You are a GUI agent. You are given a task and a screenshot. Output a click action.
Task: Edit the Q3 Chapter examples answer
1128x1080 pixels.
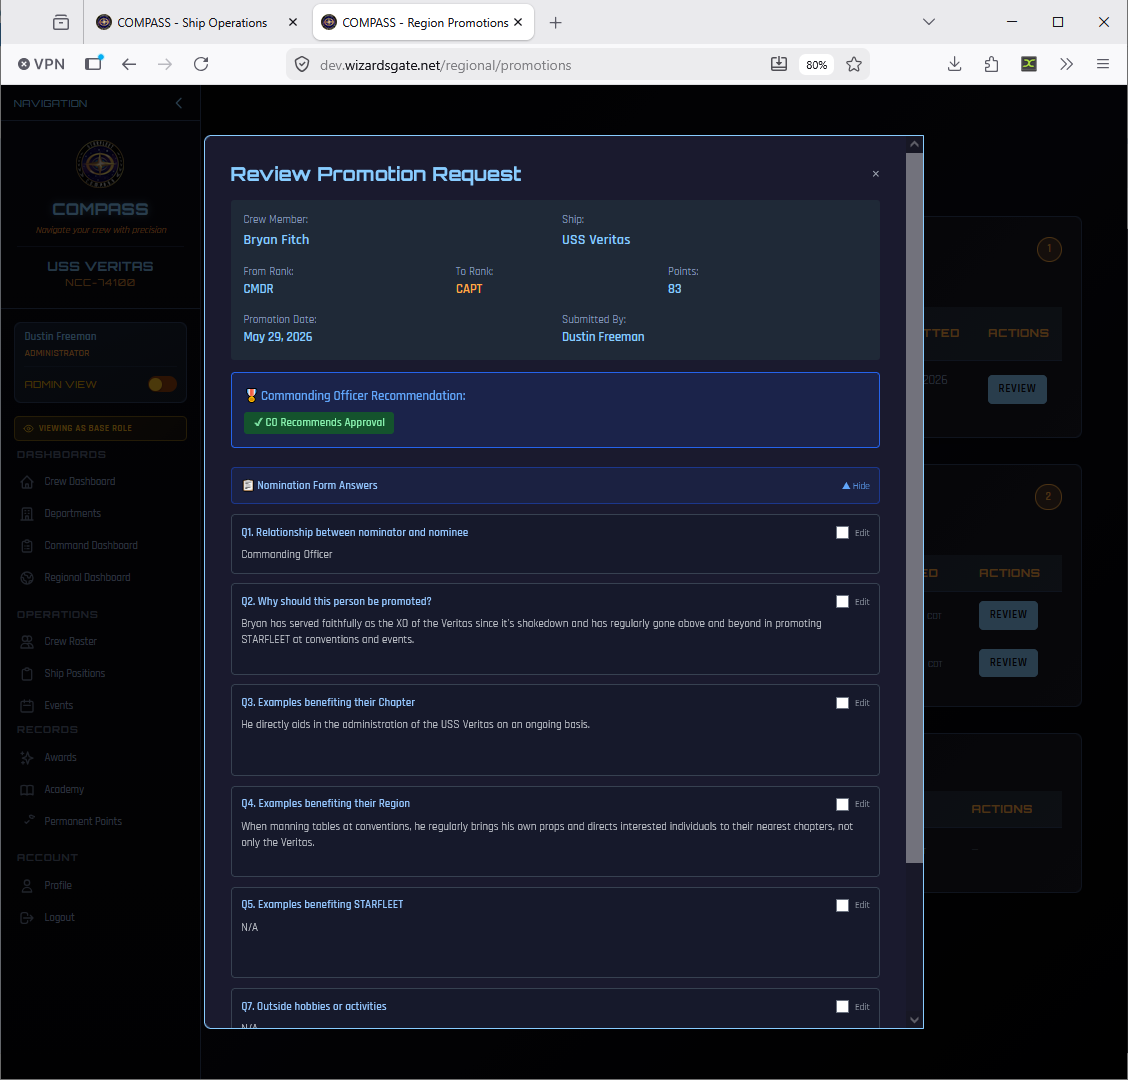(862, 703)
